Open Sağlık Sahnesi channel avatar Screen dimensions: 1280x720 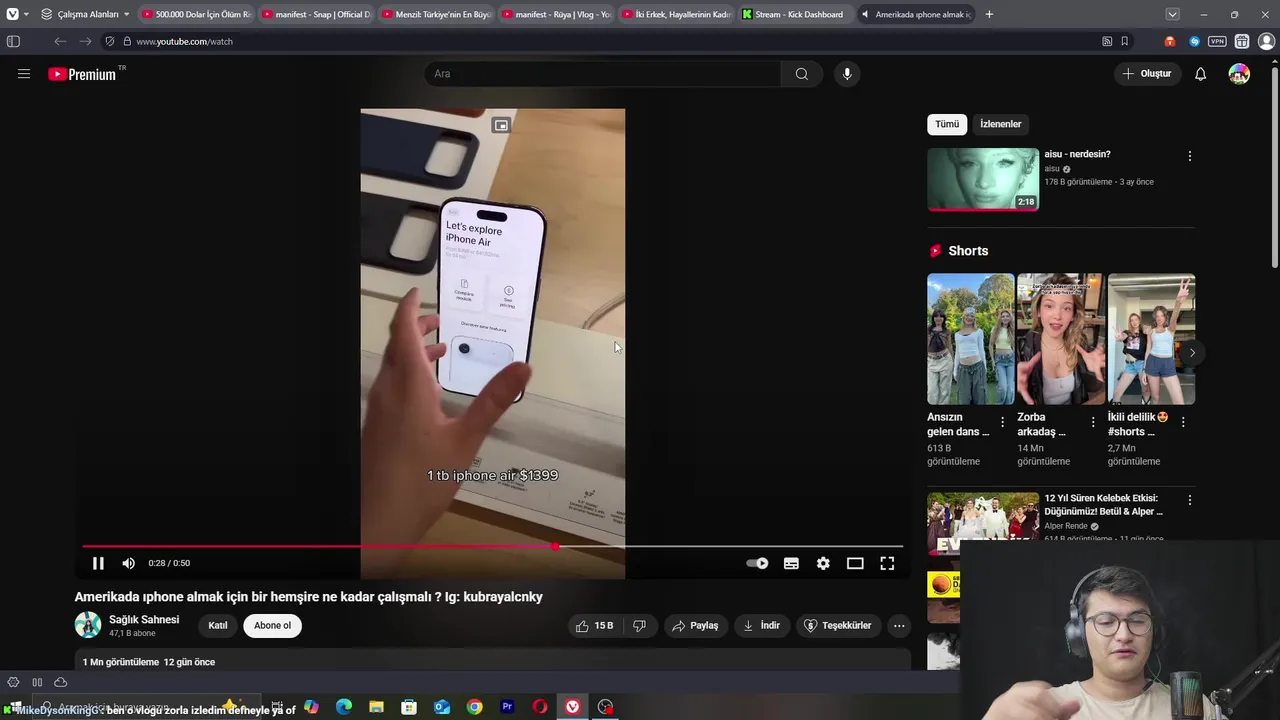(88, 625)
